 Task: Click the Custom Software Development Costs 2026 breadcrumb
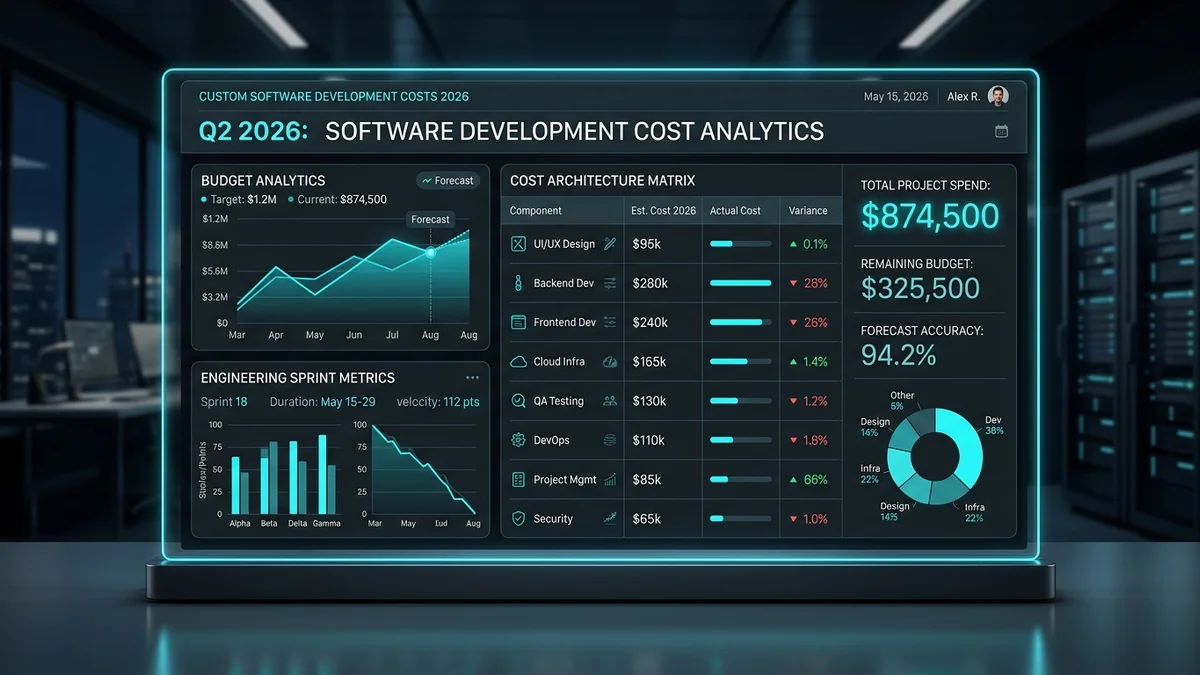click(x=334, y=97)
